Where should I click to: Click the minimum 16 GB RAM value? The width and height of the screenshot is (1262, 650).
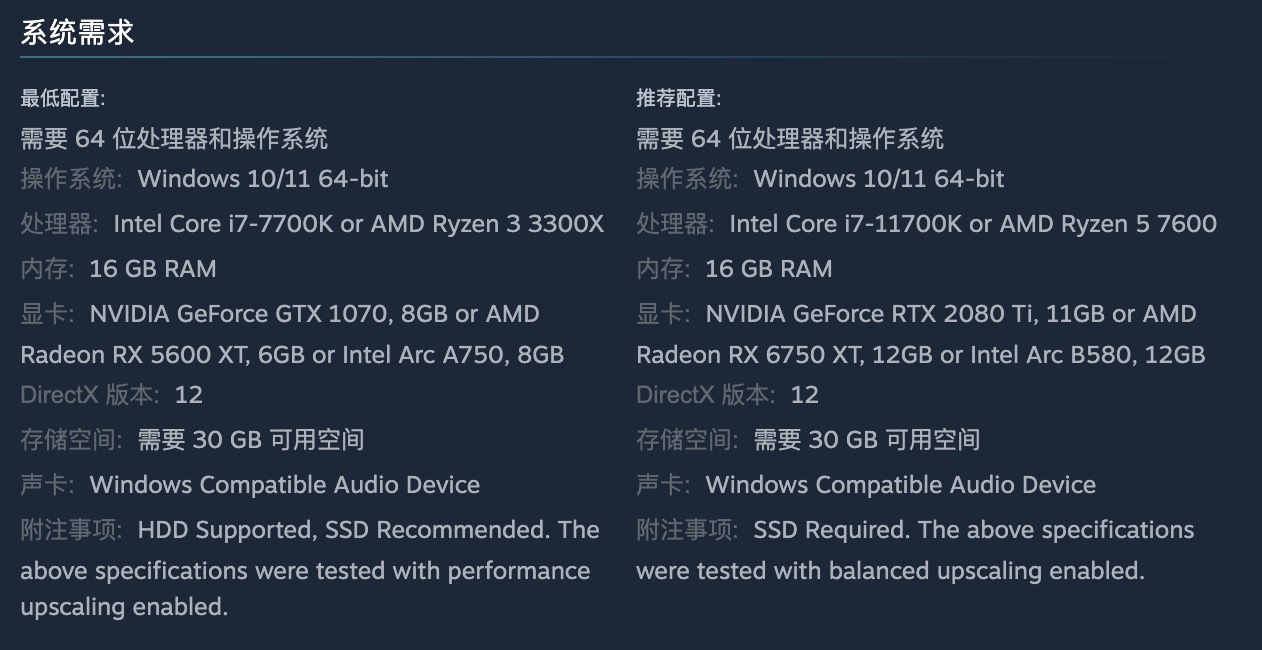(153, 269)
